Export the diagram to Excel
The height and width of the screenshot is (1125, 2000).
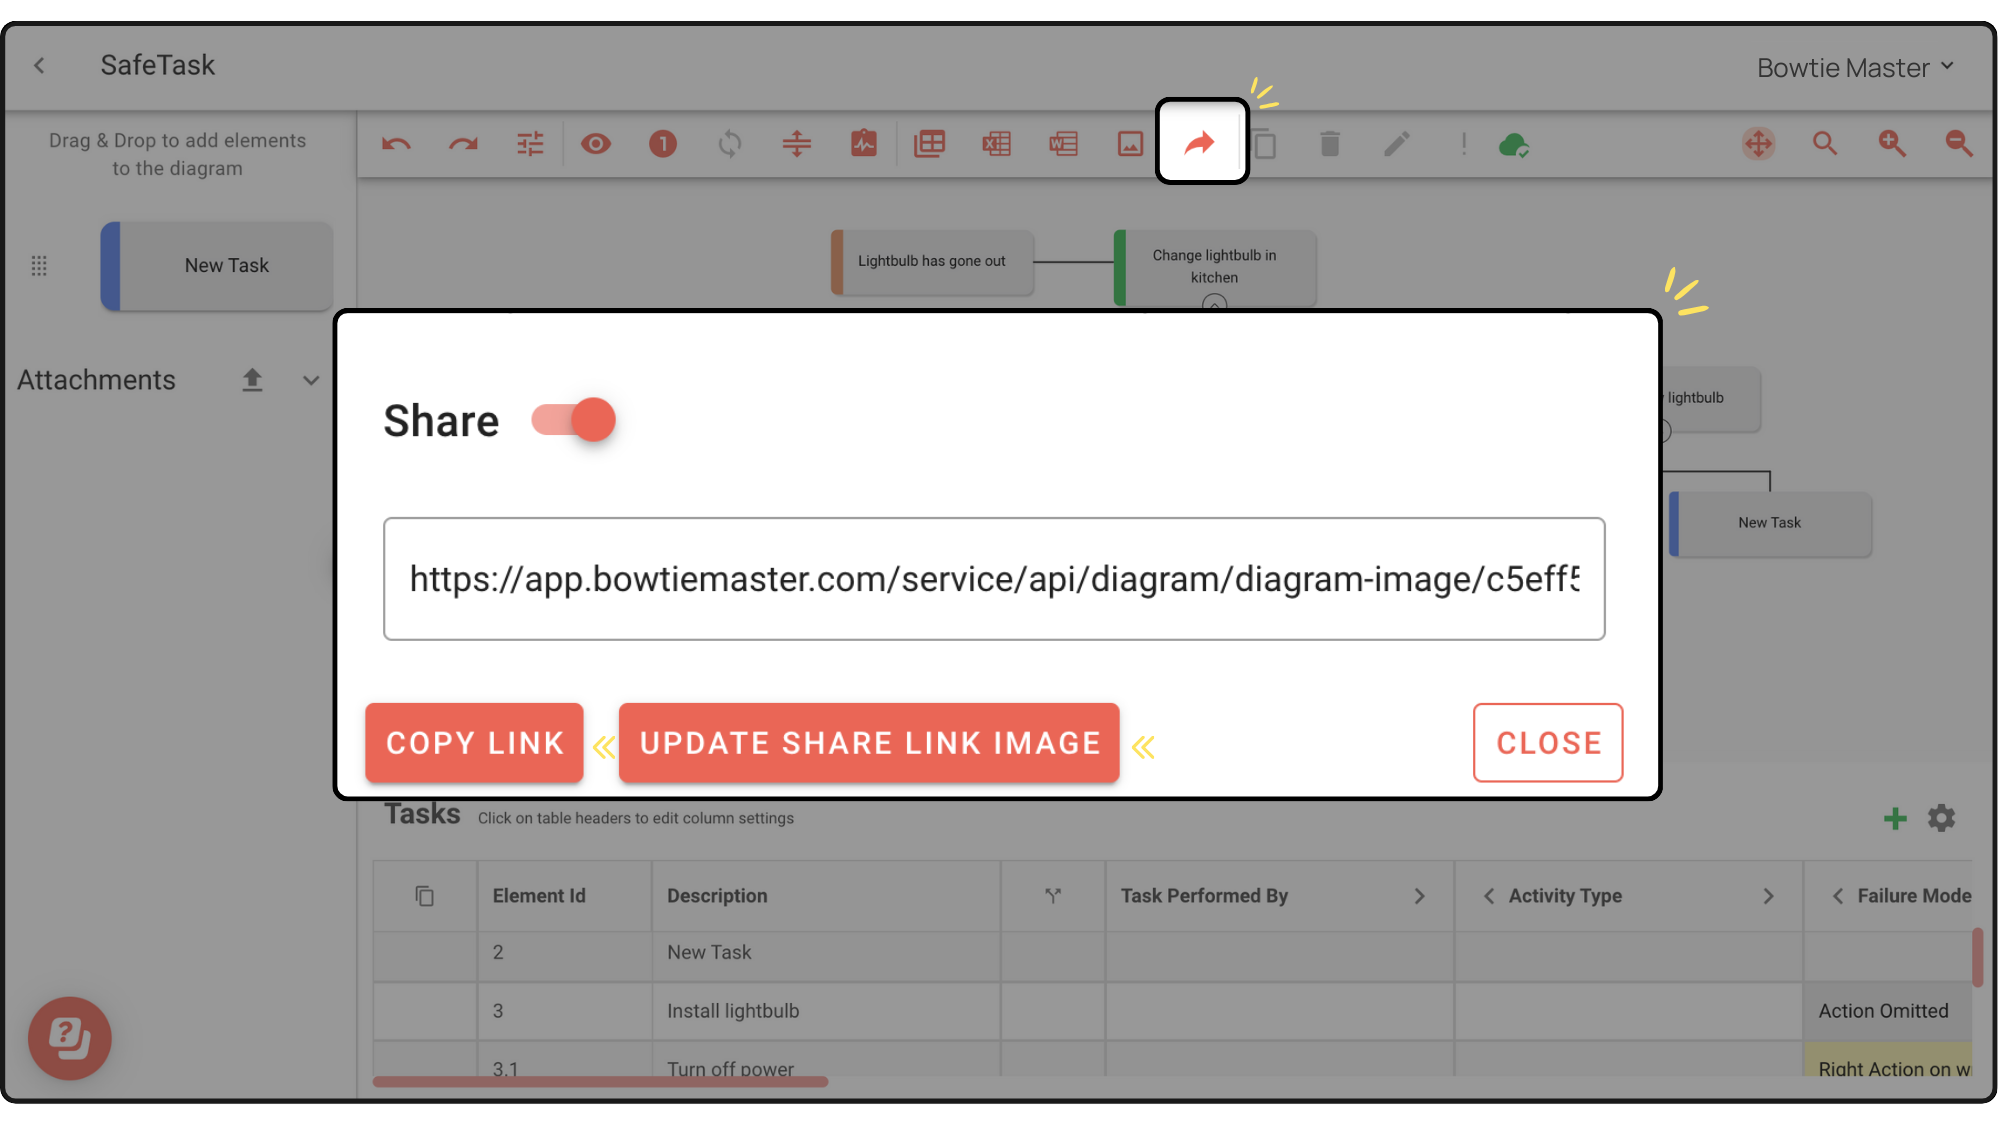tap(996, 144)
